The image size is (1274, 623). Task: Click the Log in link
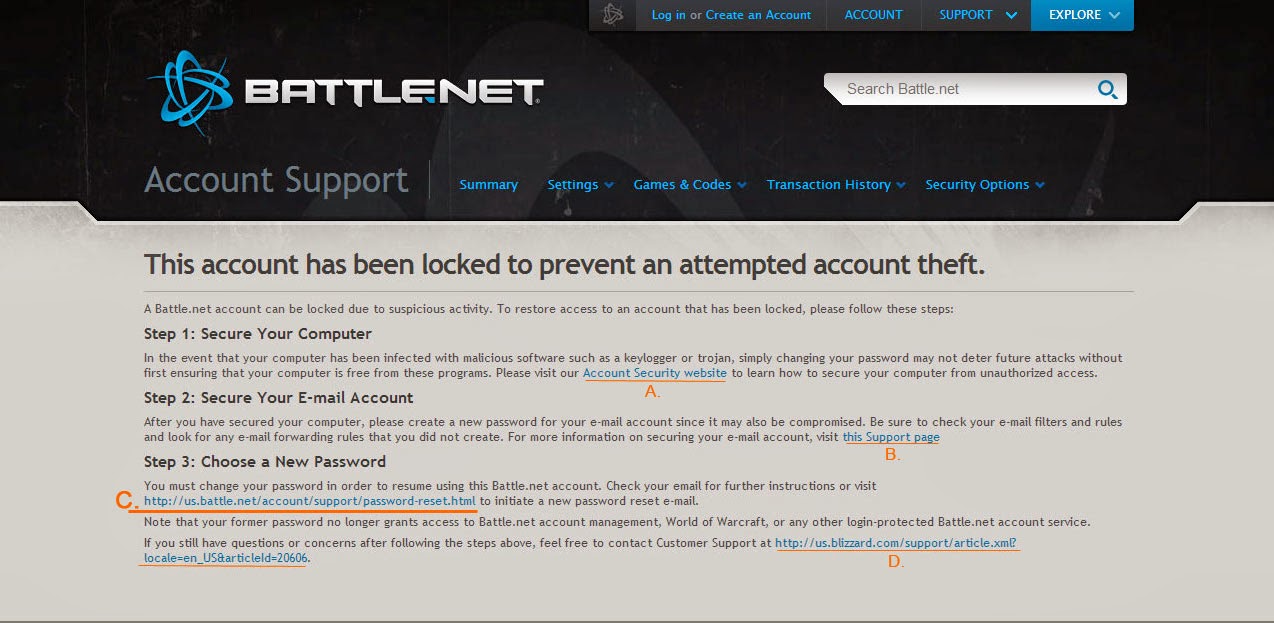coord(668,15)
